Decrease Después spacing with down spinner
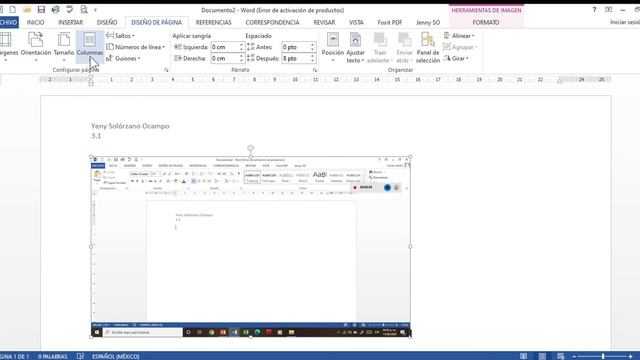This screenshot has height=360, width=640. tap(312, 61)
